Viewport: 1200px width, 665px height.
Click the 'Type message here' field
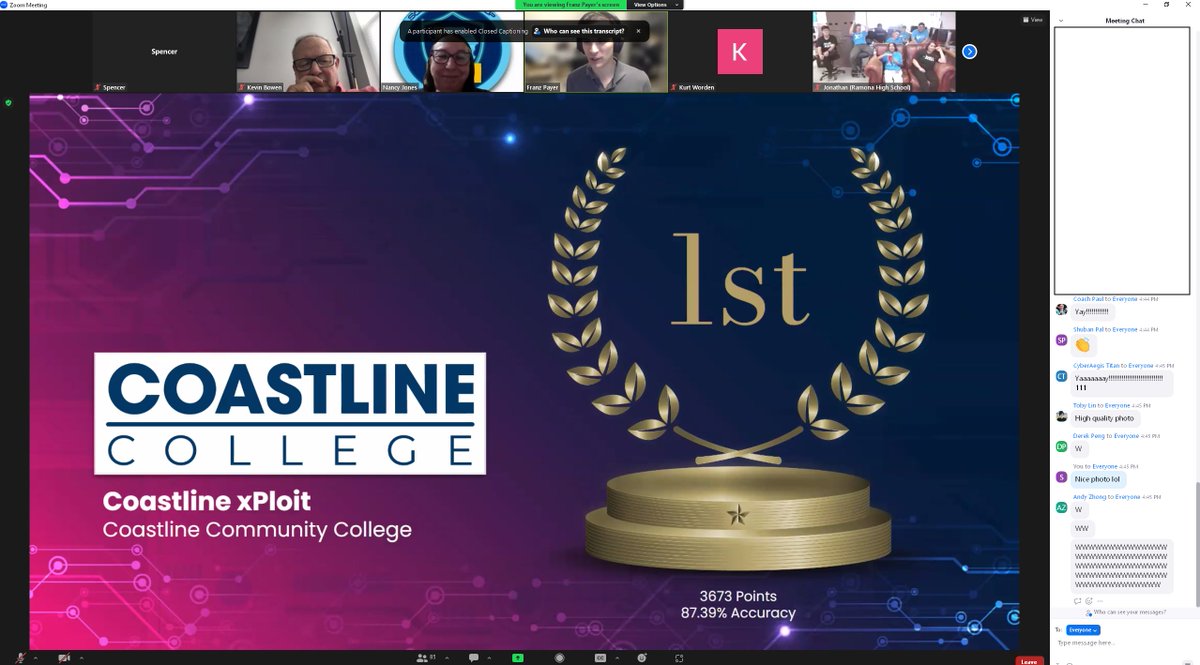[1125, 643]
